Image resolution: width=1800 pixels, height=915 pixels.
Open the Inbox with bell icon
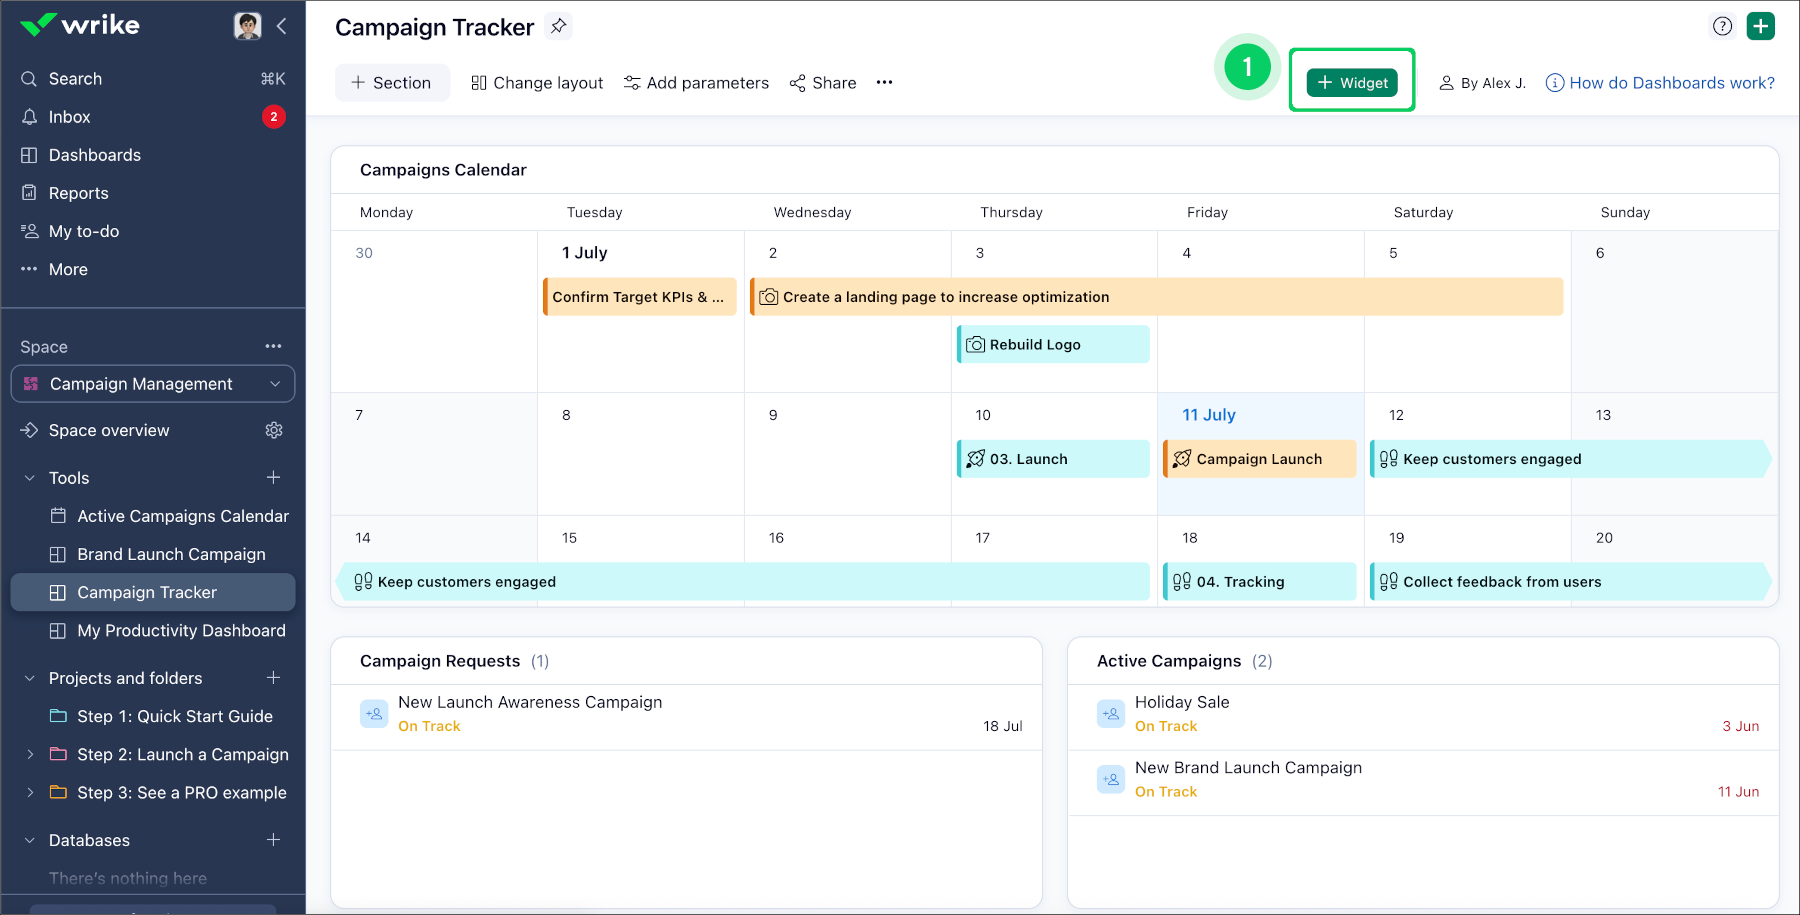point(70,117)
